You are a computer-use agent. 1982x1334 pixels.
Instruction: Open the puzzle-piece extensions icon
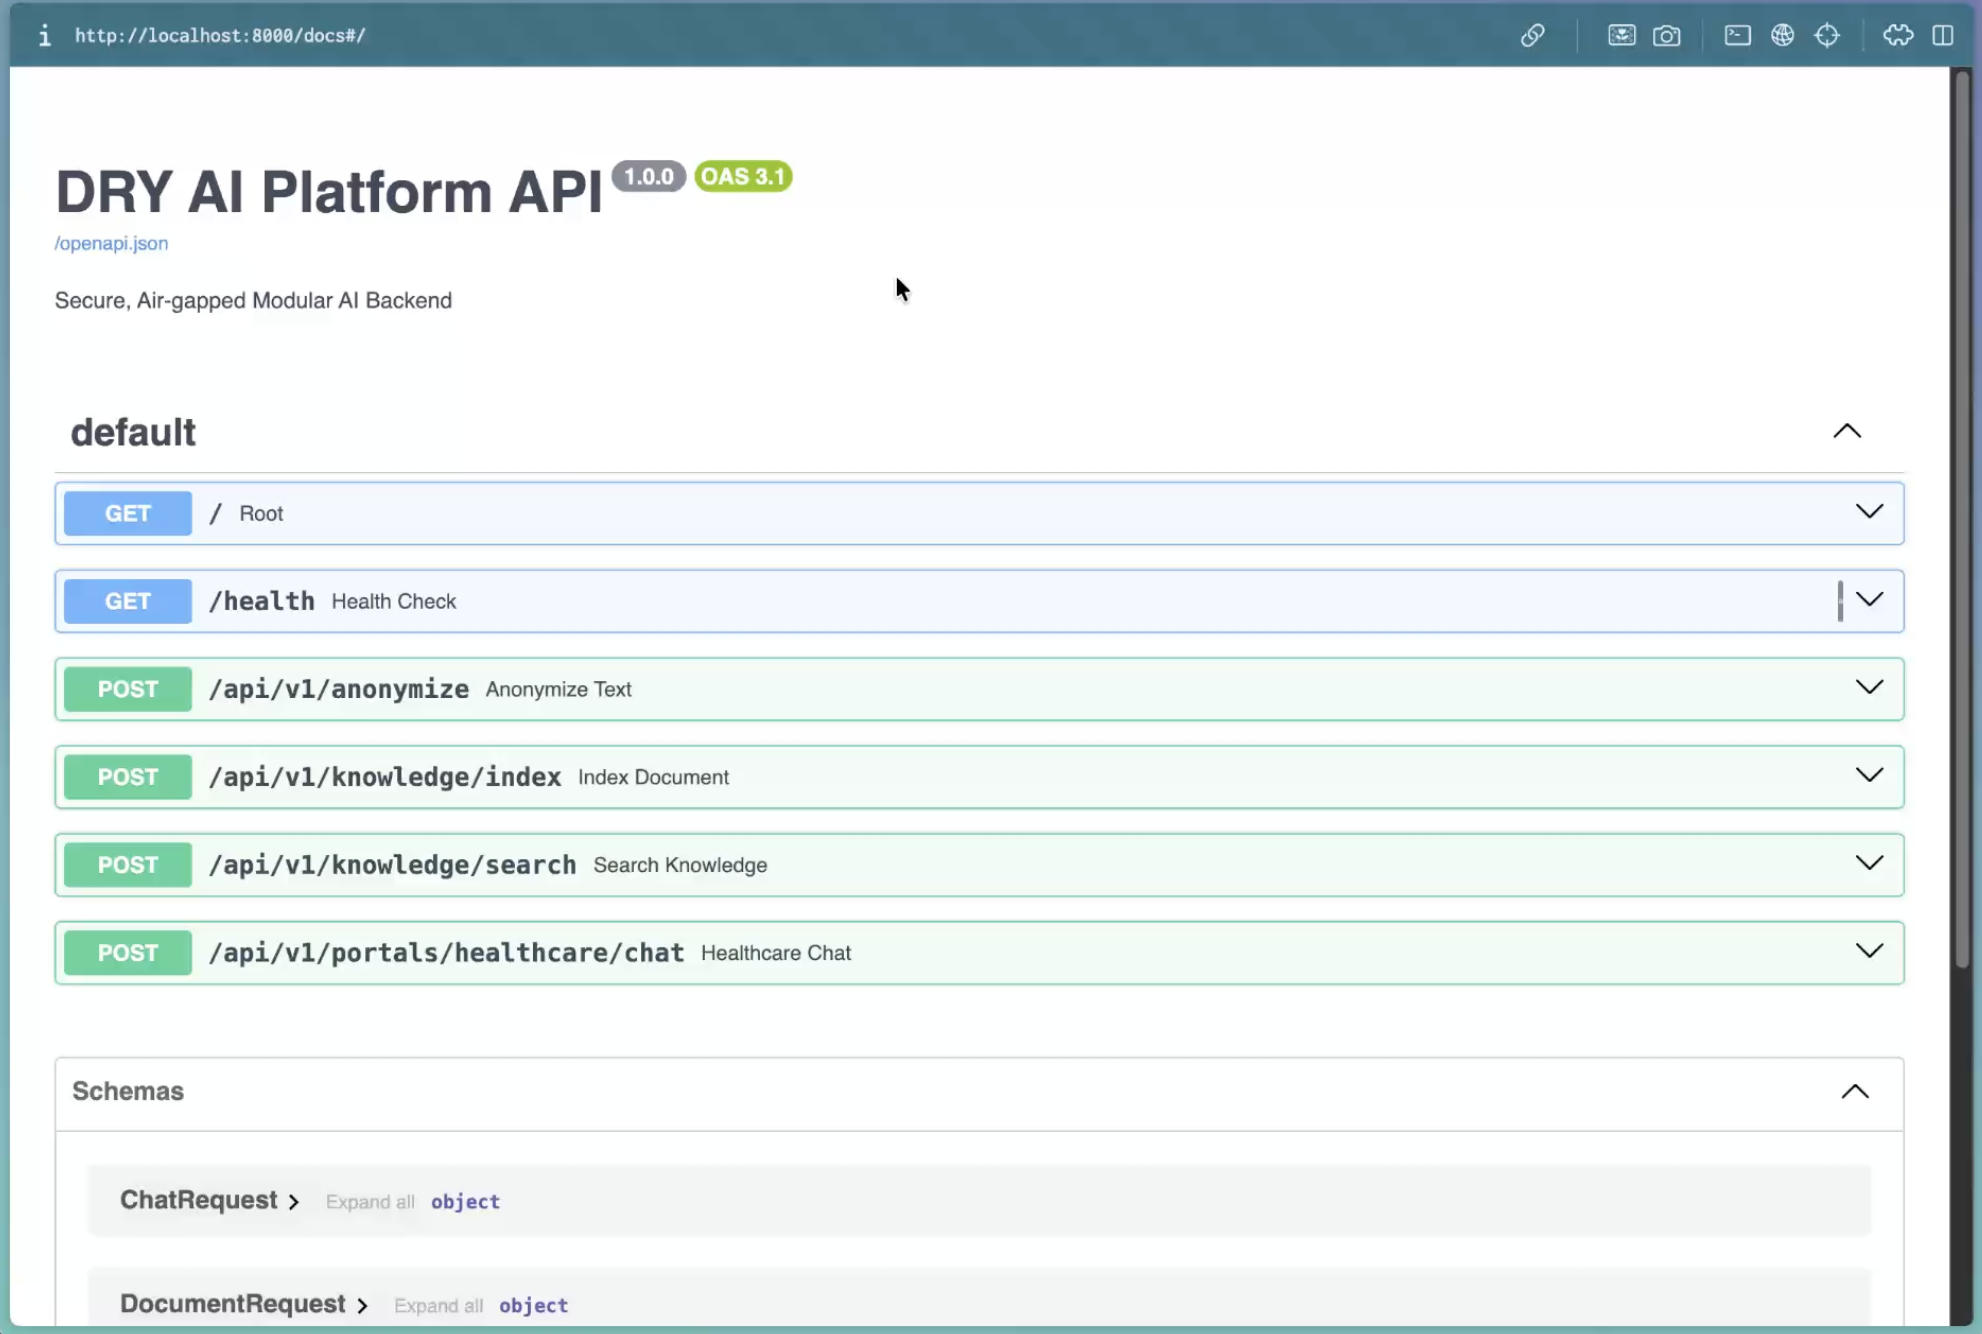[x=1898, y=36]
